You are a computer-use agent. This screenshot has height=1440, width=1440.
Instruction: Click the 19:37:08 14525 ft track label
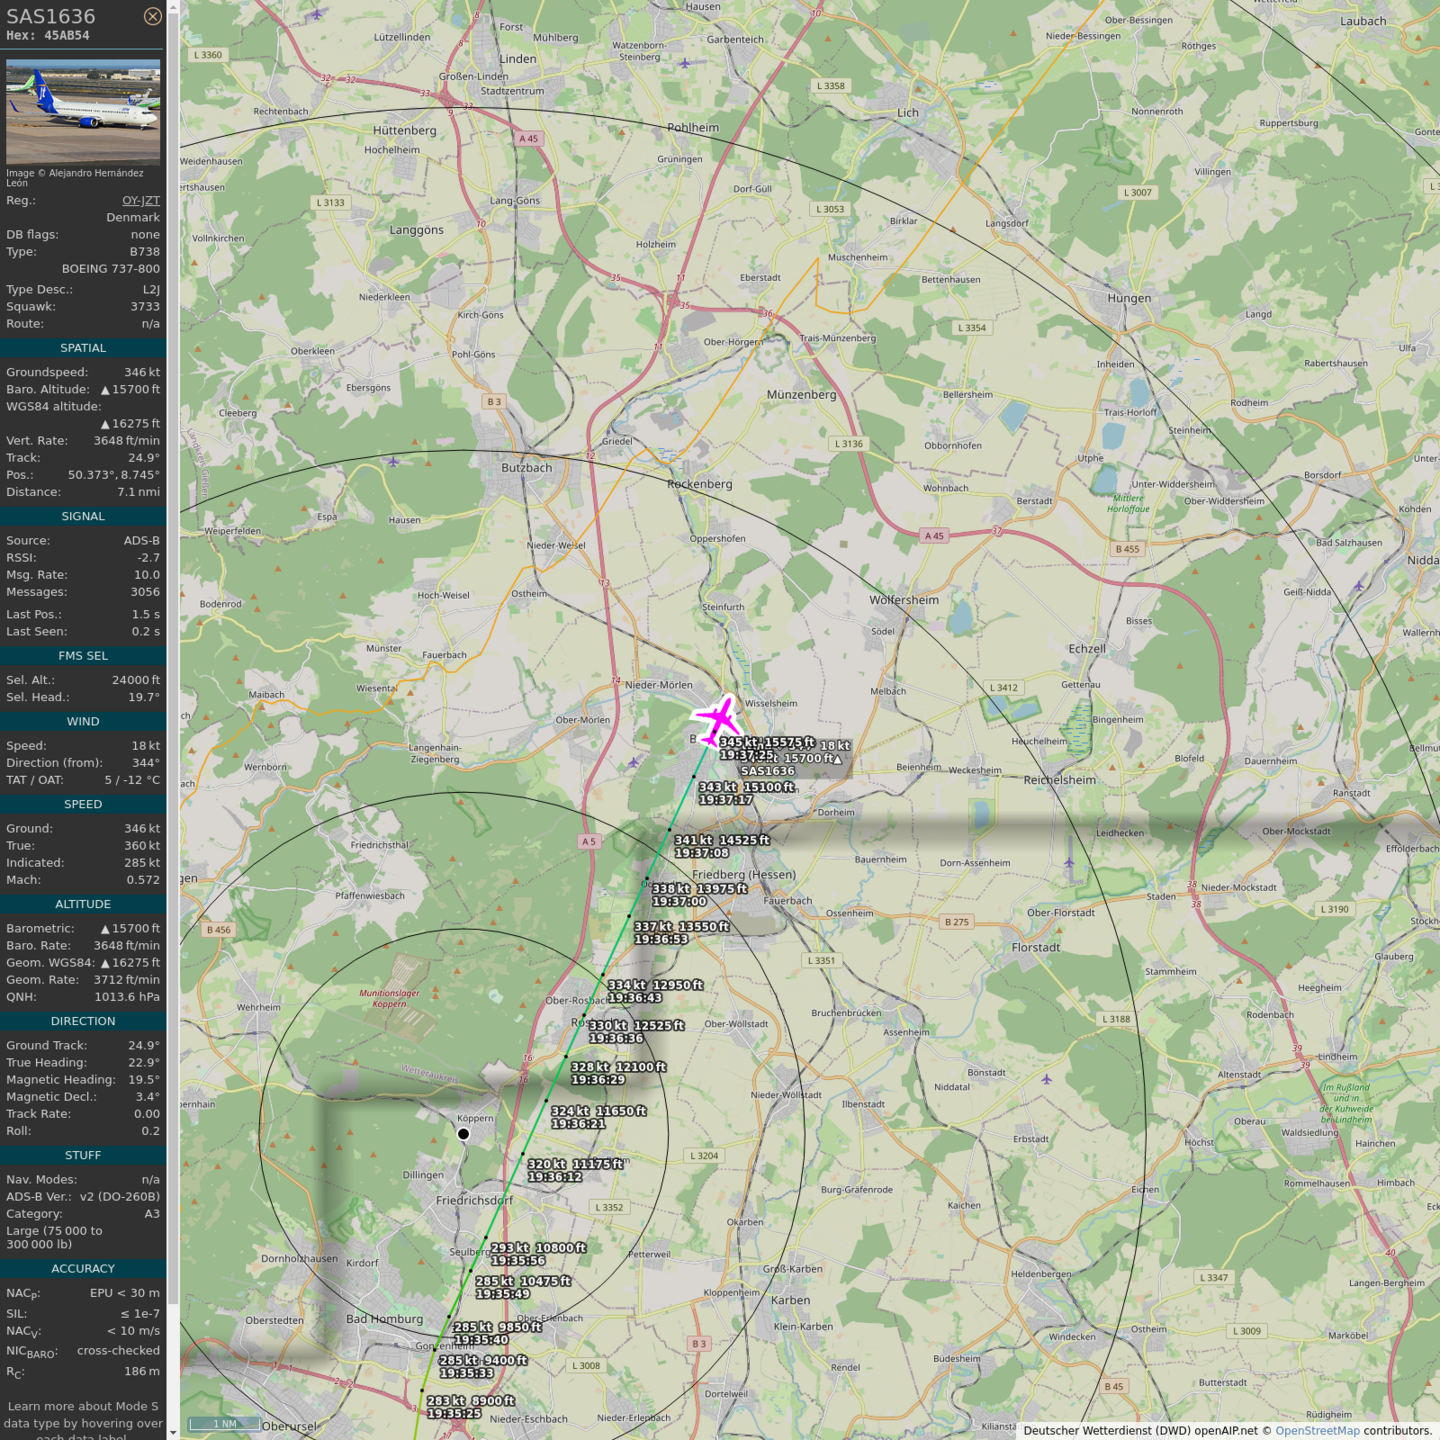[x=721, y=846]
